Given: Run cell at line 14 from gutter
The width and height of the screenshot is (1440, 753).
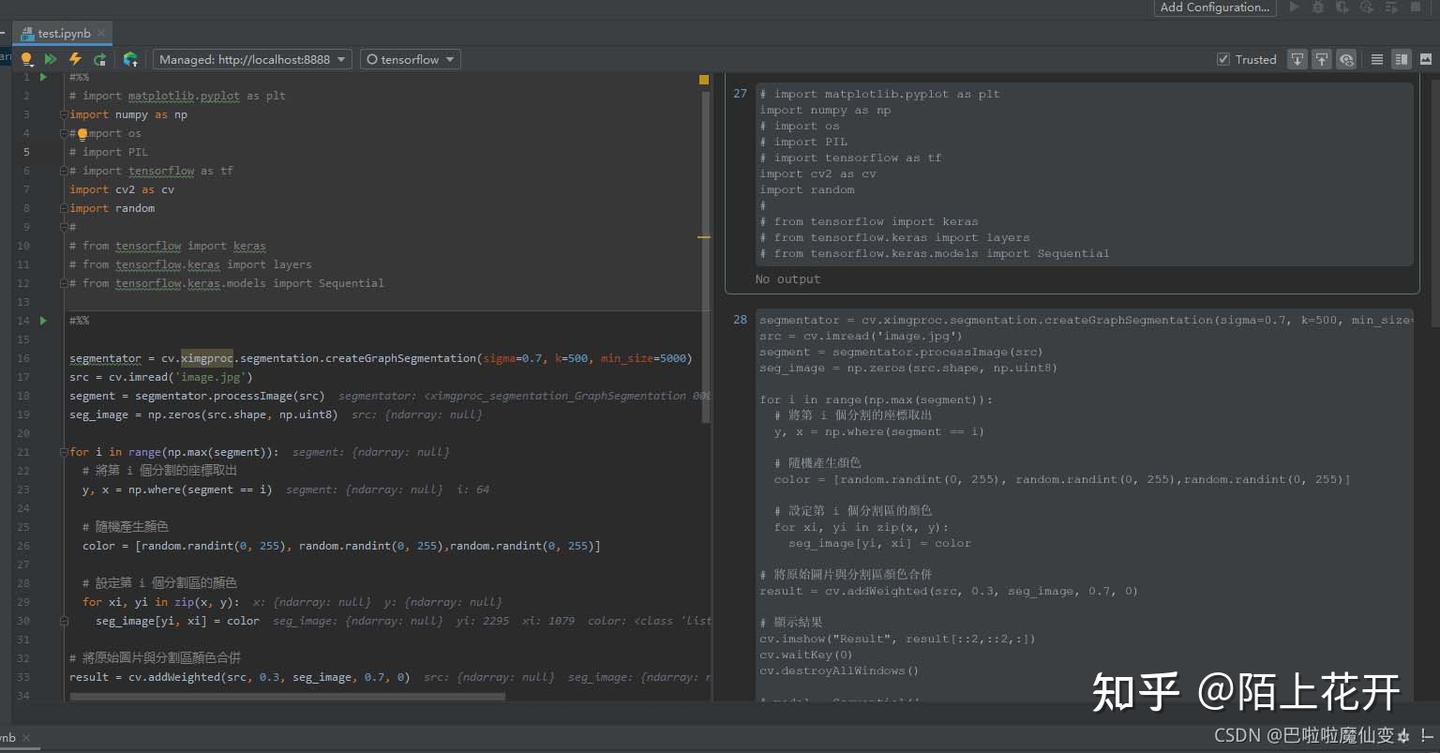Looking at the screenshot, I should click(x=43, y=321).
